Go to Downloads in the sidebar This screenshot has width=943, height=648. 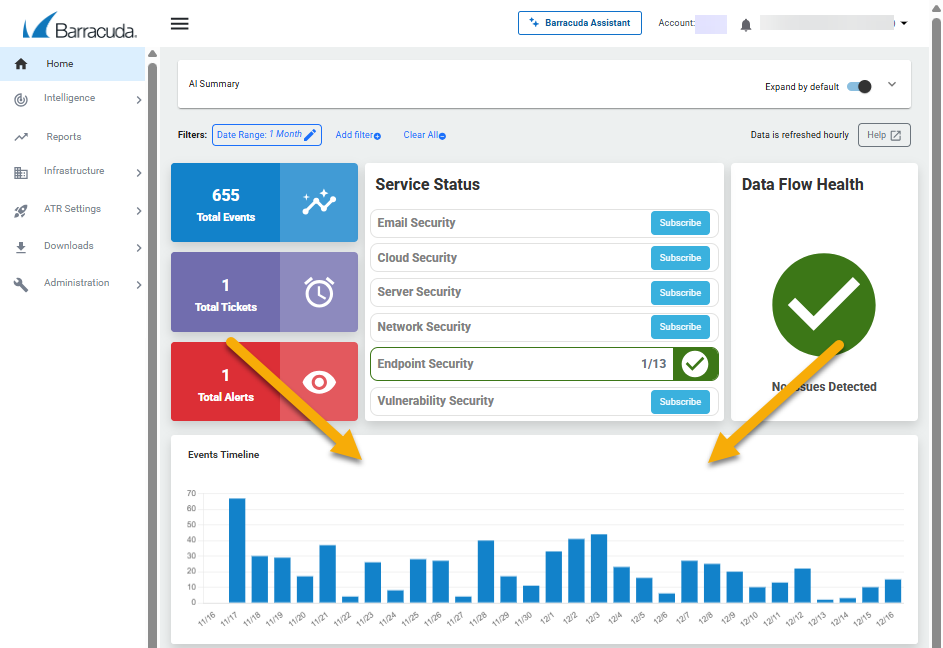click(68, 246)
